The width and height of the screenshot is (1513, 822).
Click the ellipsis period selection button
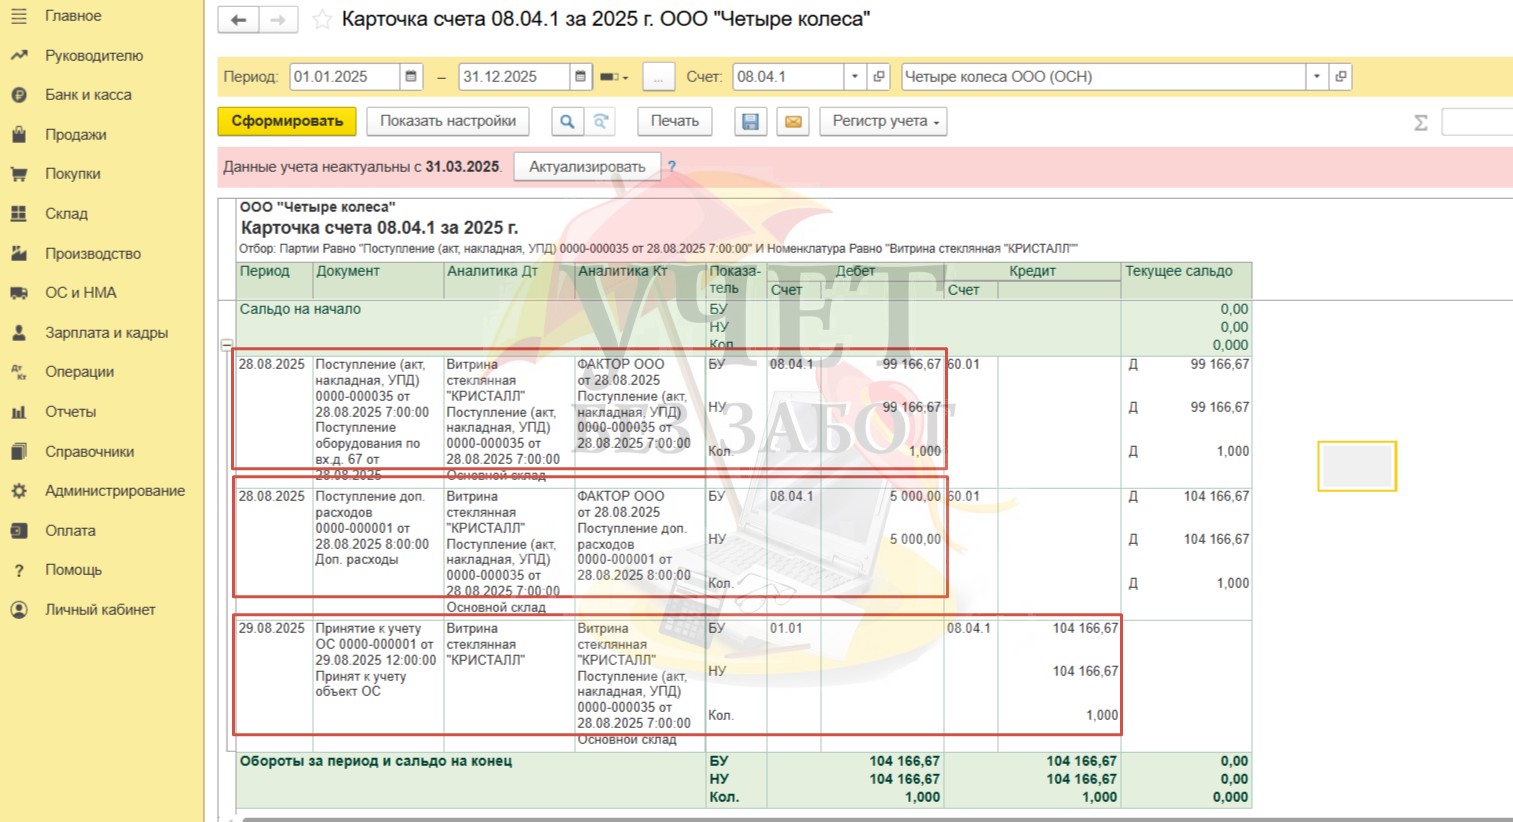[x=658, y=77]
